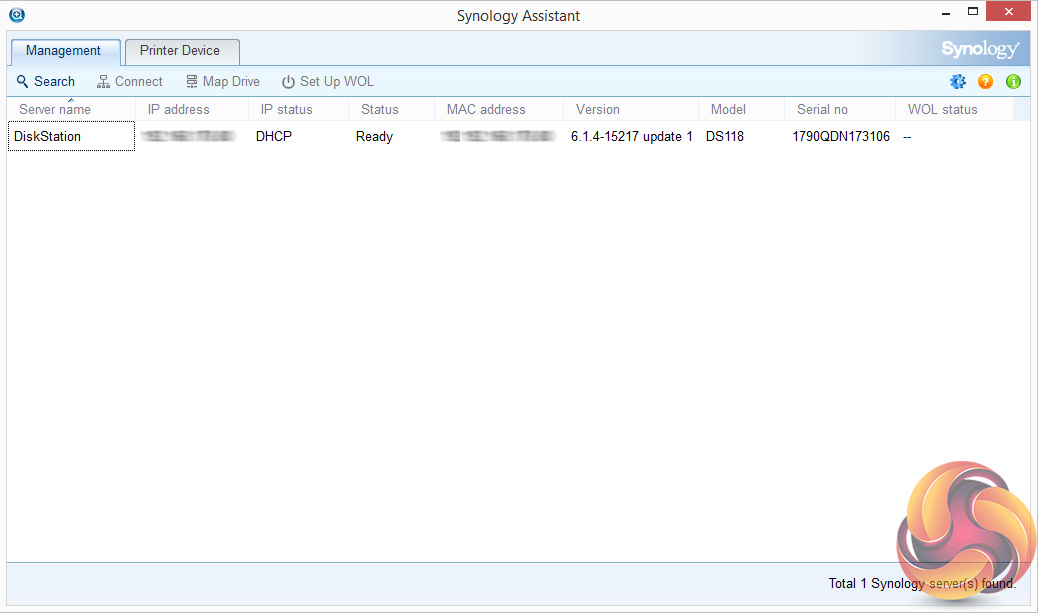
Task: Sort by the IP address column header
Action: click(192, 109)
